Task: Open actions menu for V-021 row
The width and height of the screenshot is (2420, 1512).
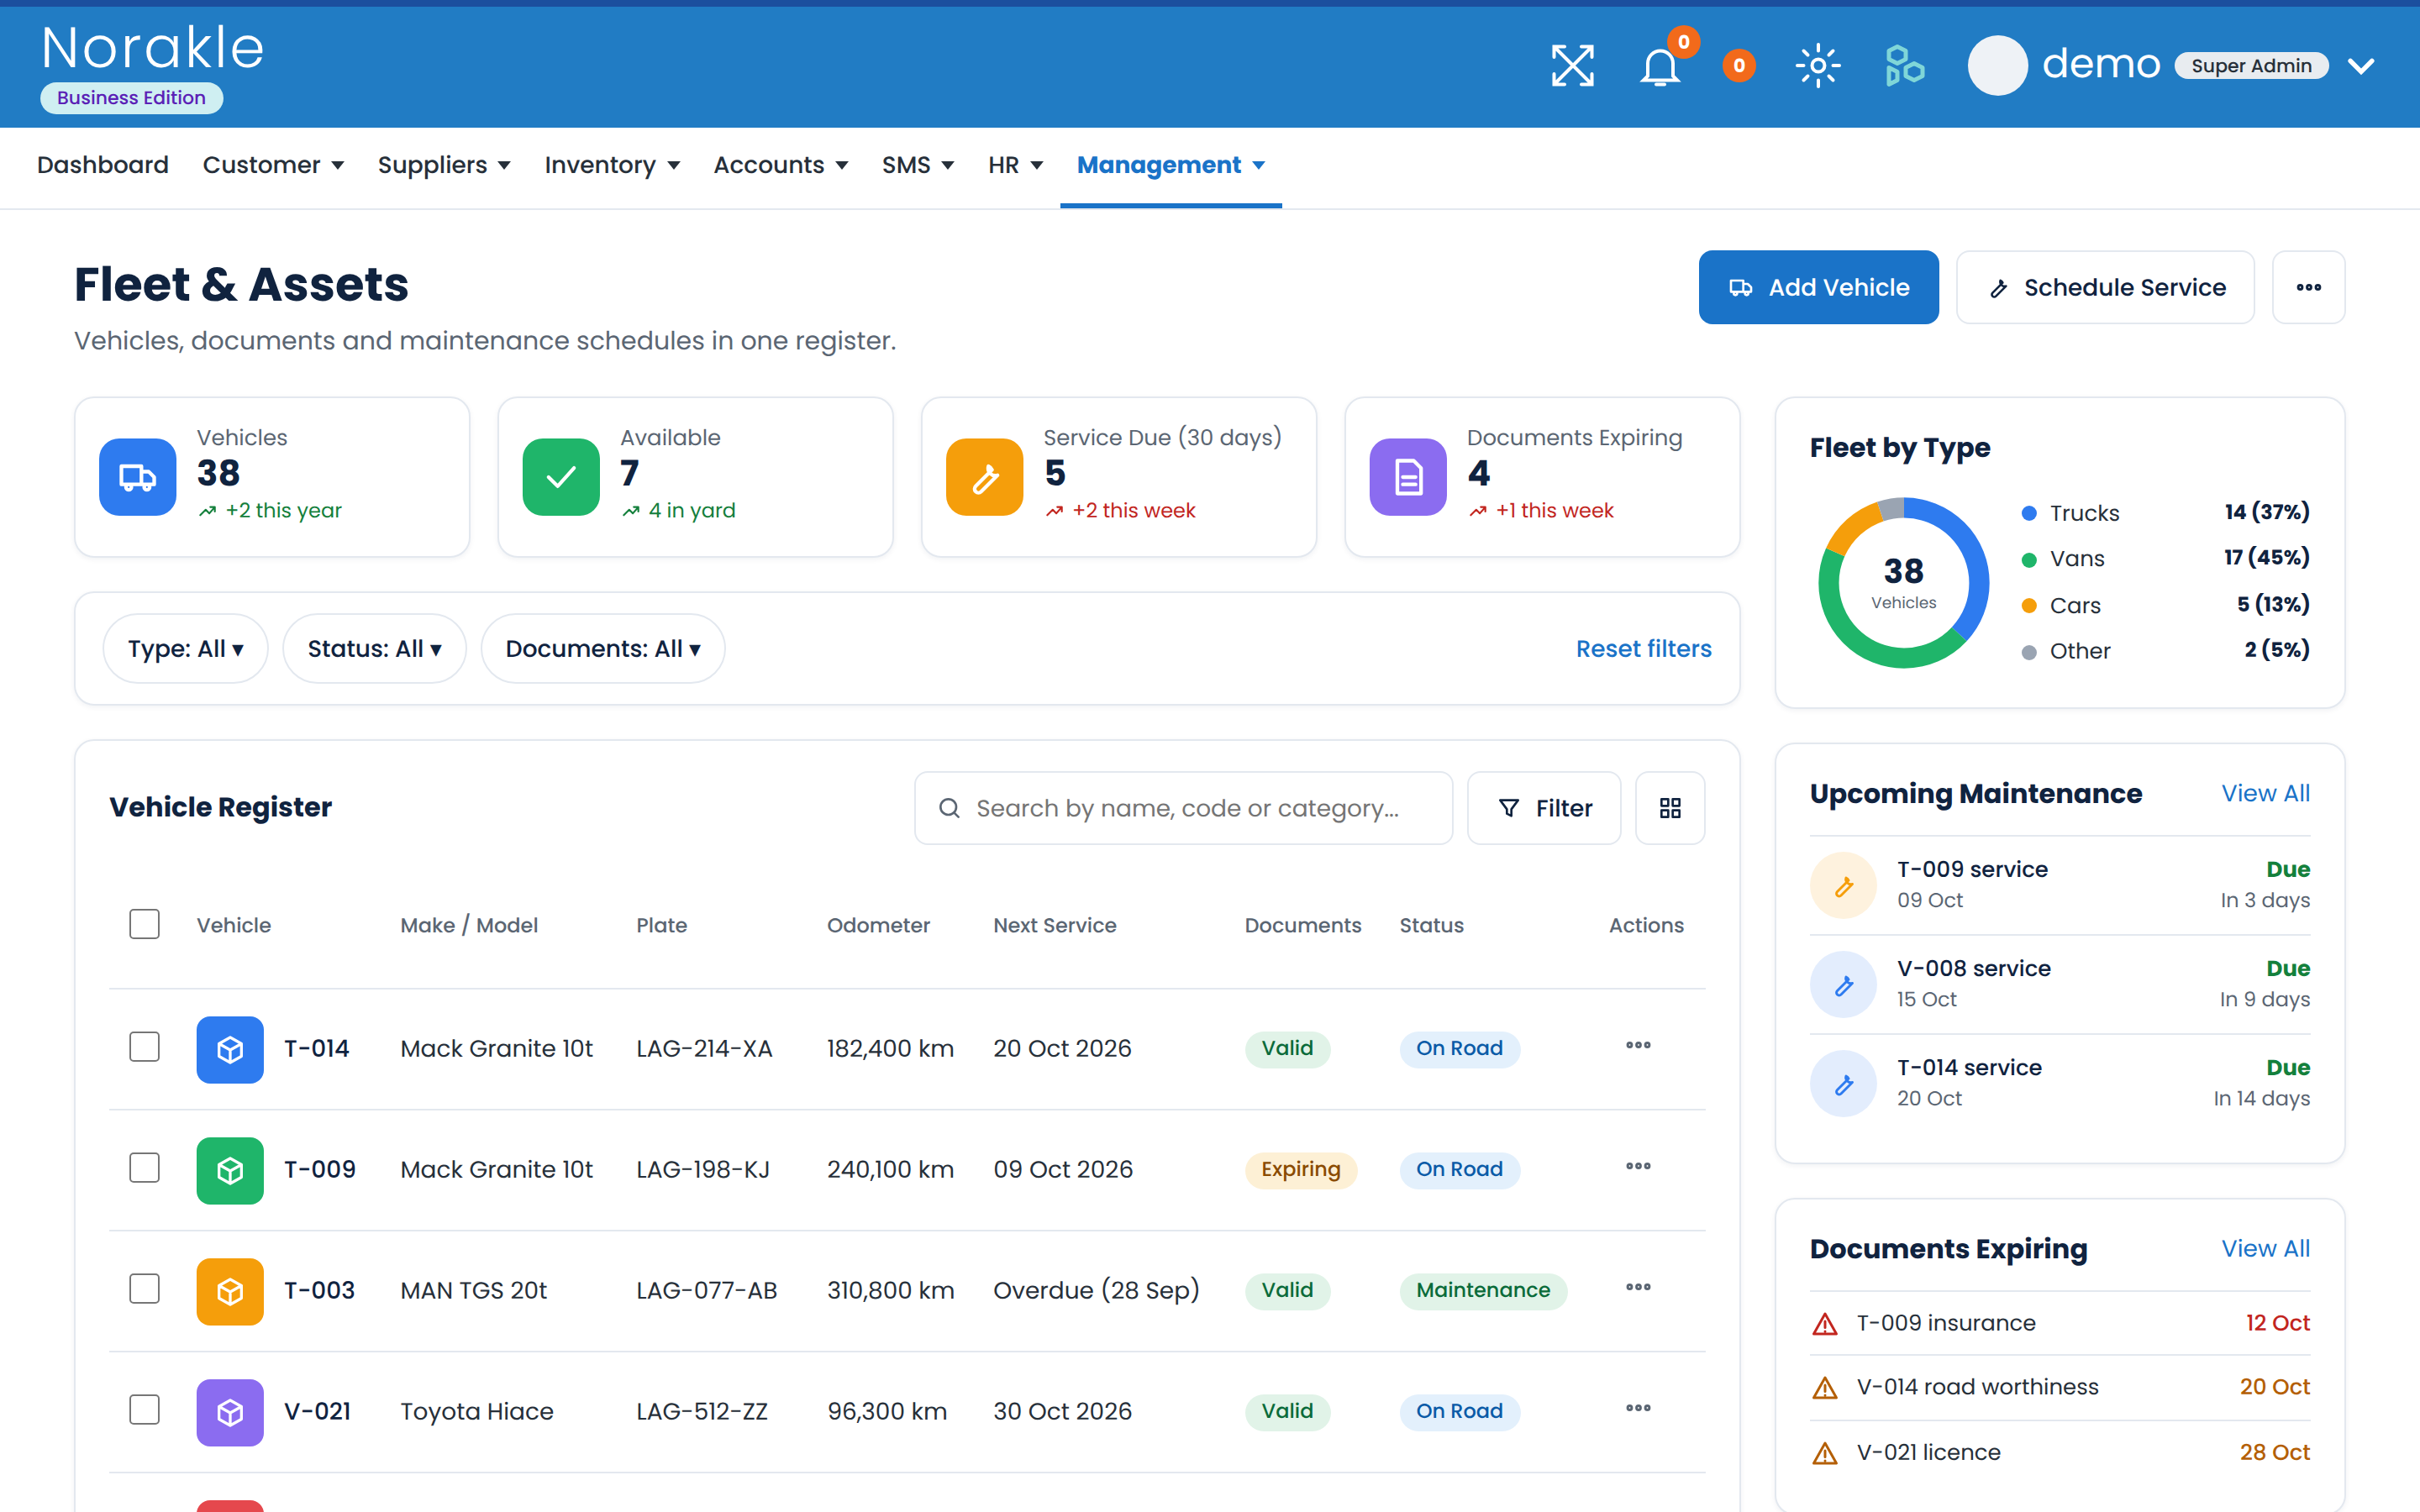Action: coord(1638,1409)
